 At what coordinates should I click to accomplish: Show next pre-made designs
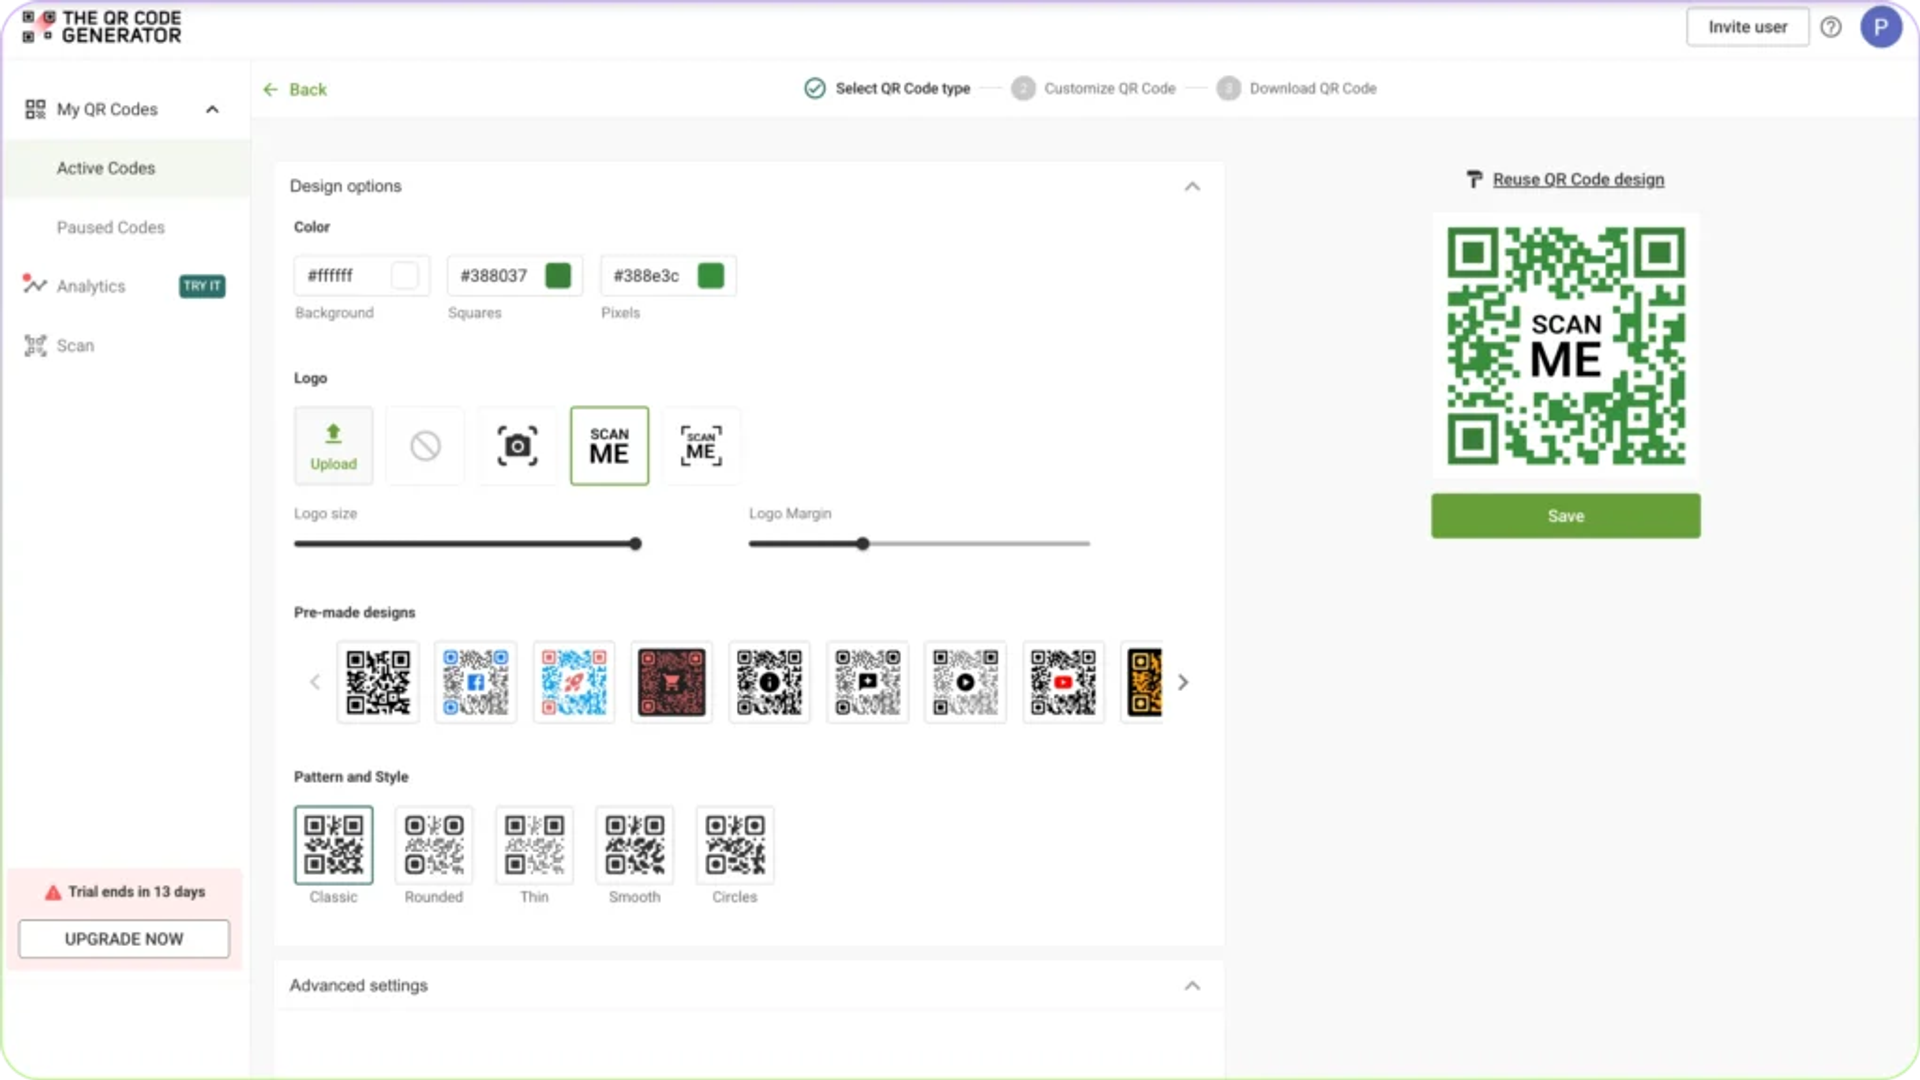click(x=1183, y=682)
